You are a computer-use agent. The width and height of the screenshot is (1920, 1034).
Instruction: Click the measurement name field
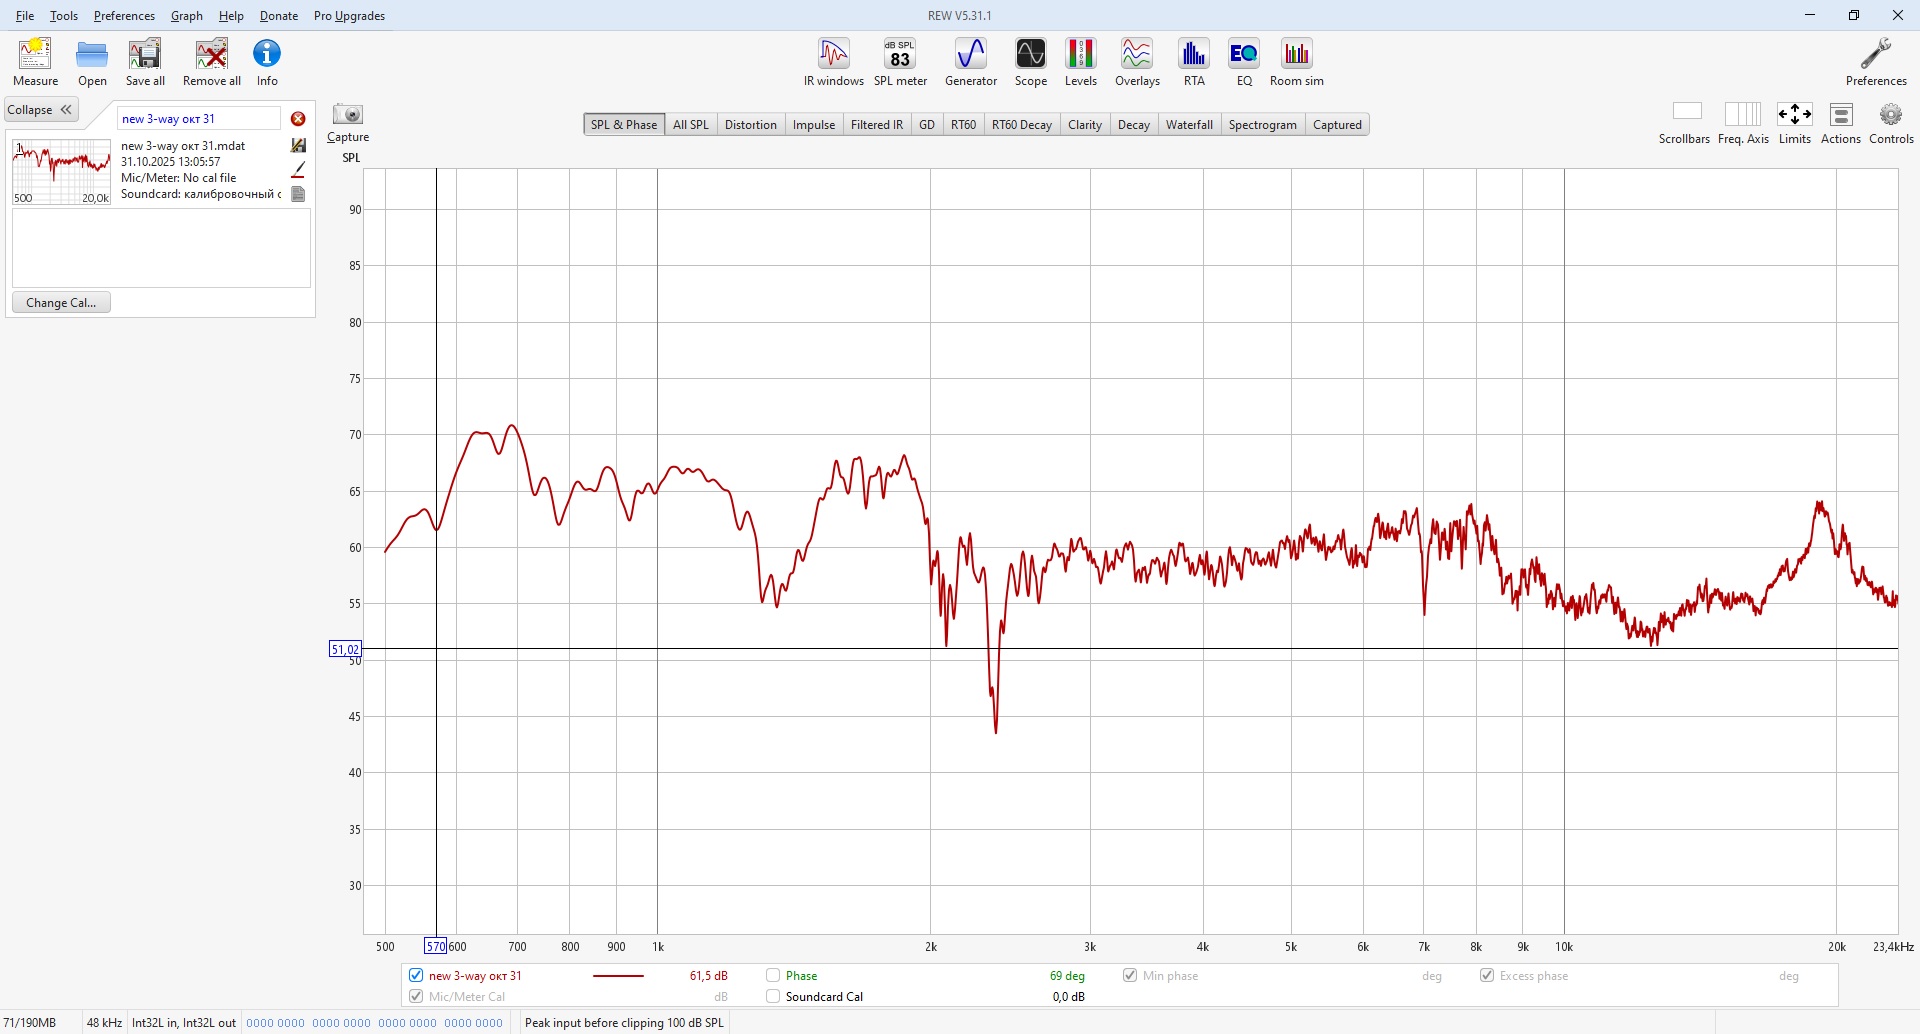[x=198, y=119]
